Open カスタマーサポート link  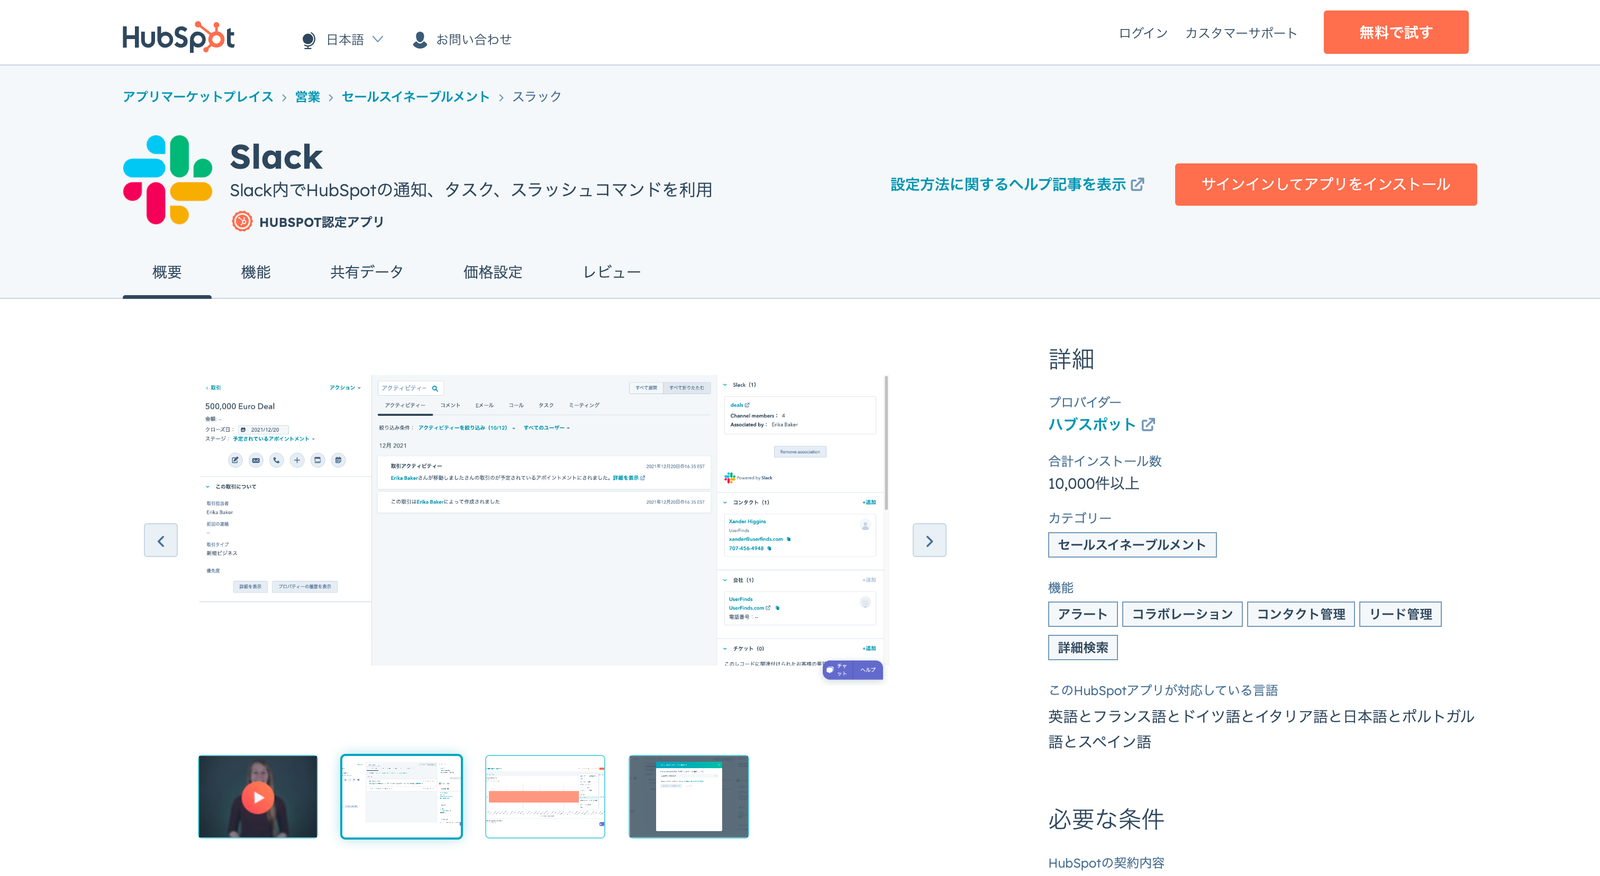1241,33
